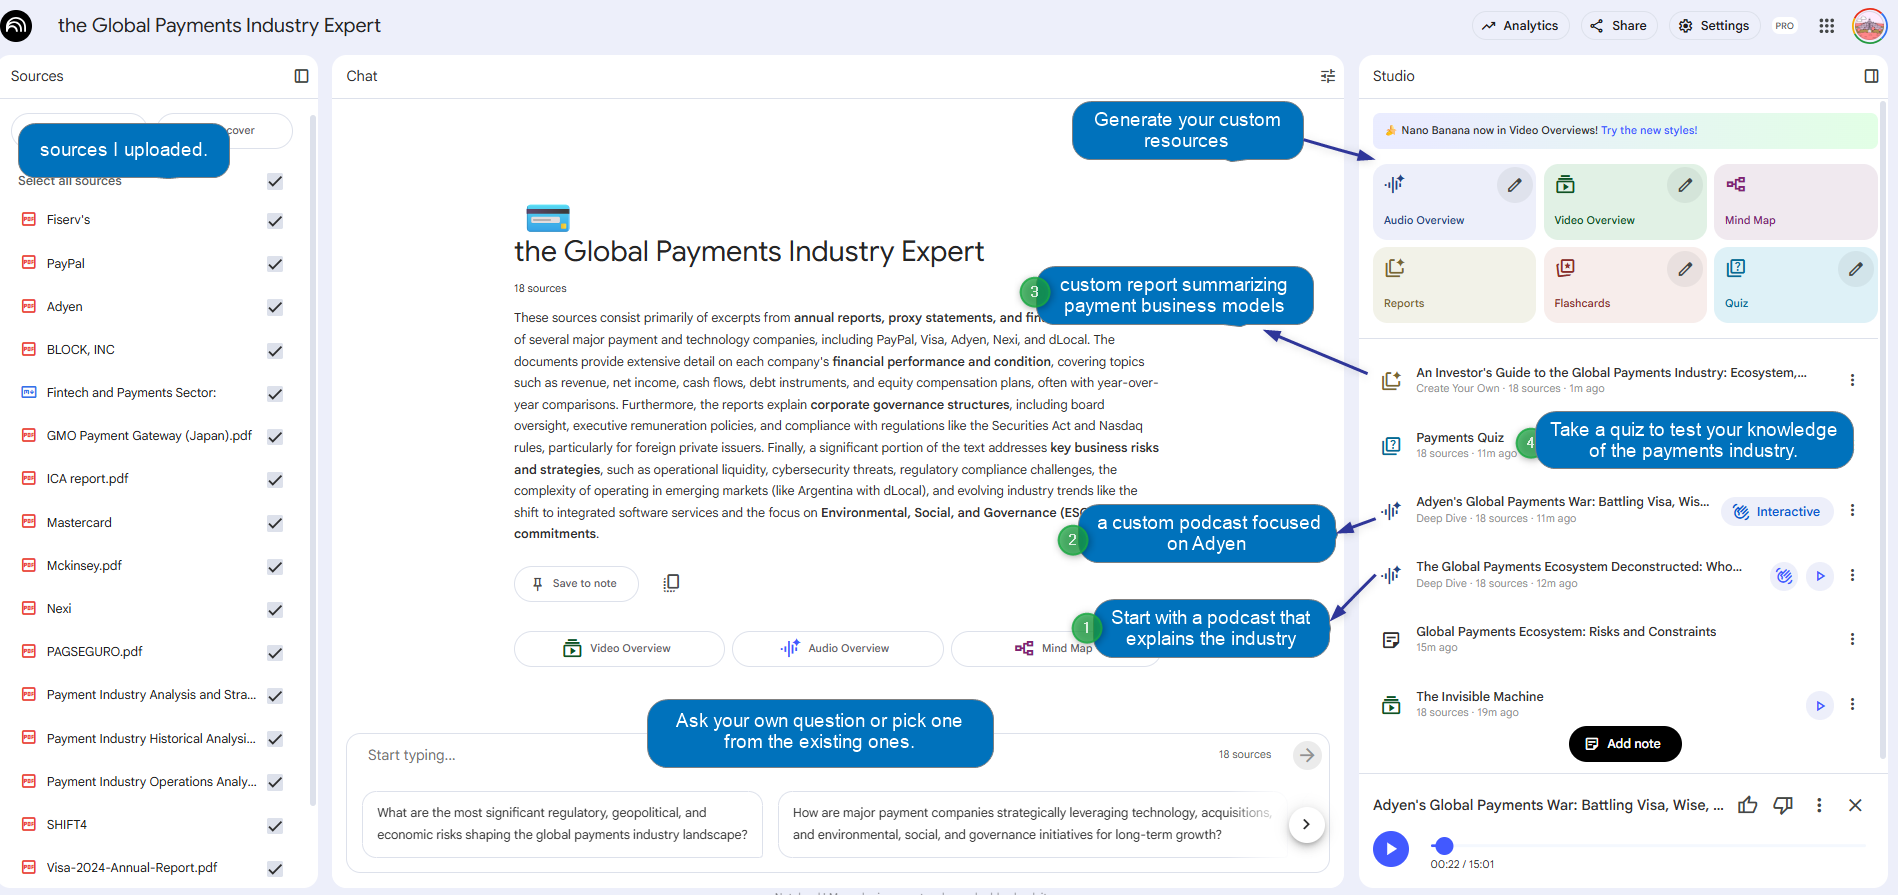Generate Audio Overview from chat panel
Image resolution: width=1898 pixels, height=895 pixels.
[x=837, y=648]
